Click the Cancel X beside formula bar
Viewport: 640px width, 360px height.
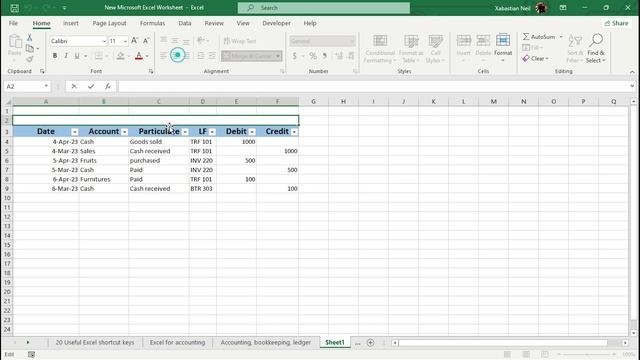point(74,86)
